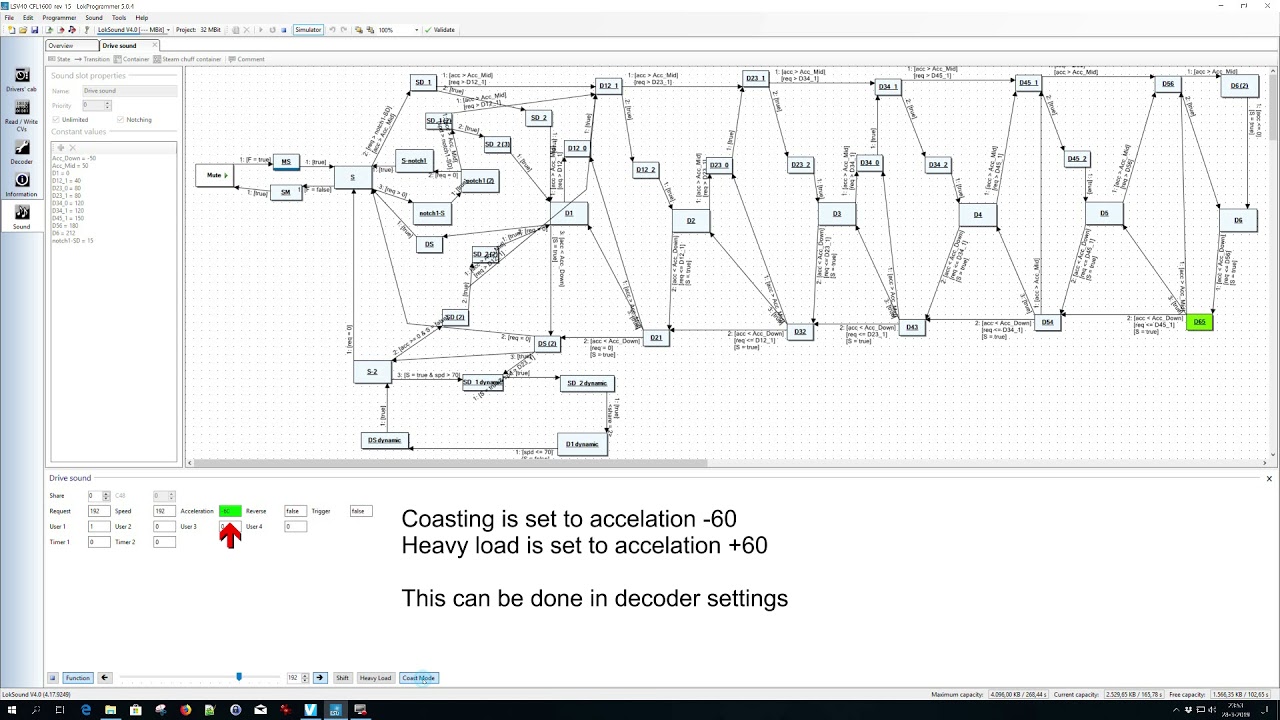
Task: Toggle the Heavy Load button
Action: pyautogui.click(x=375, y=678)
